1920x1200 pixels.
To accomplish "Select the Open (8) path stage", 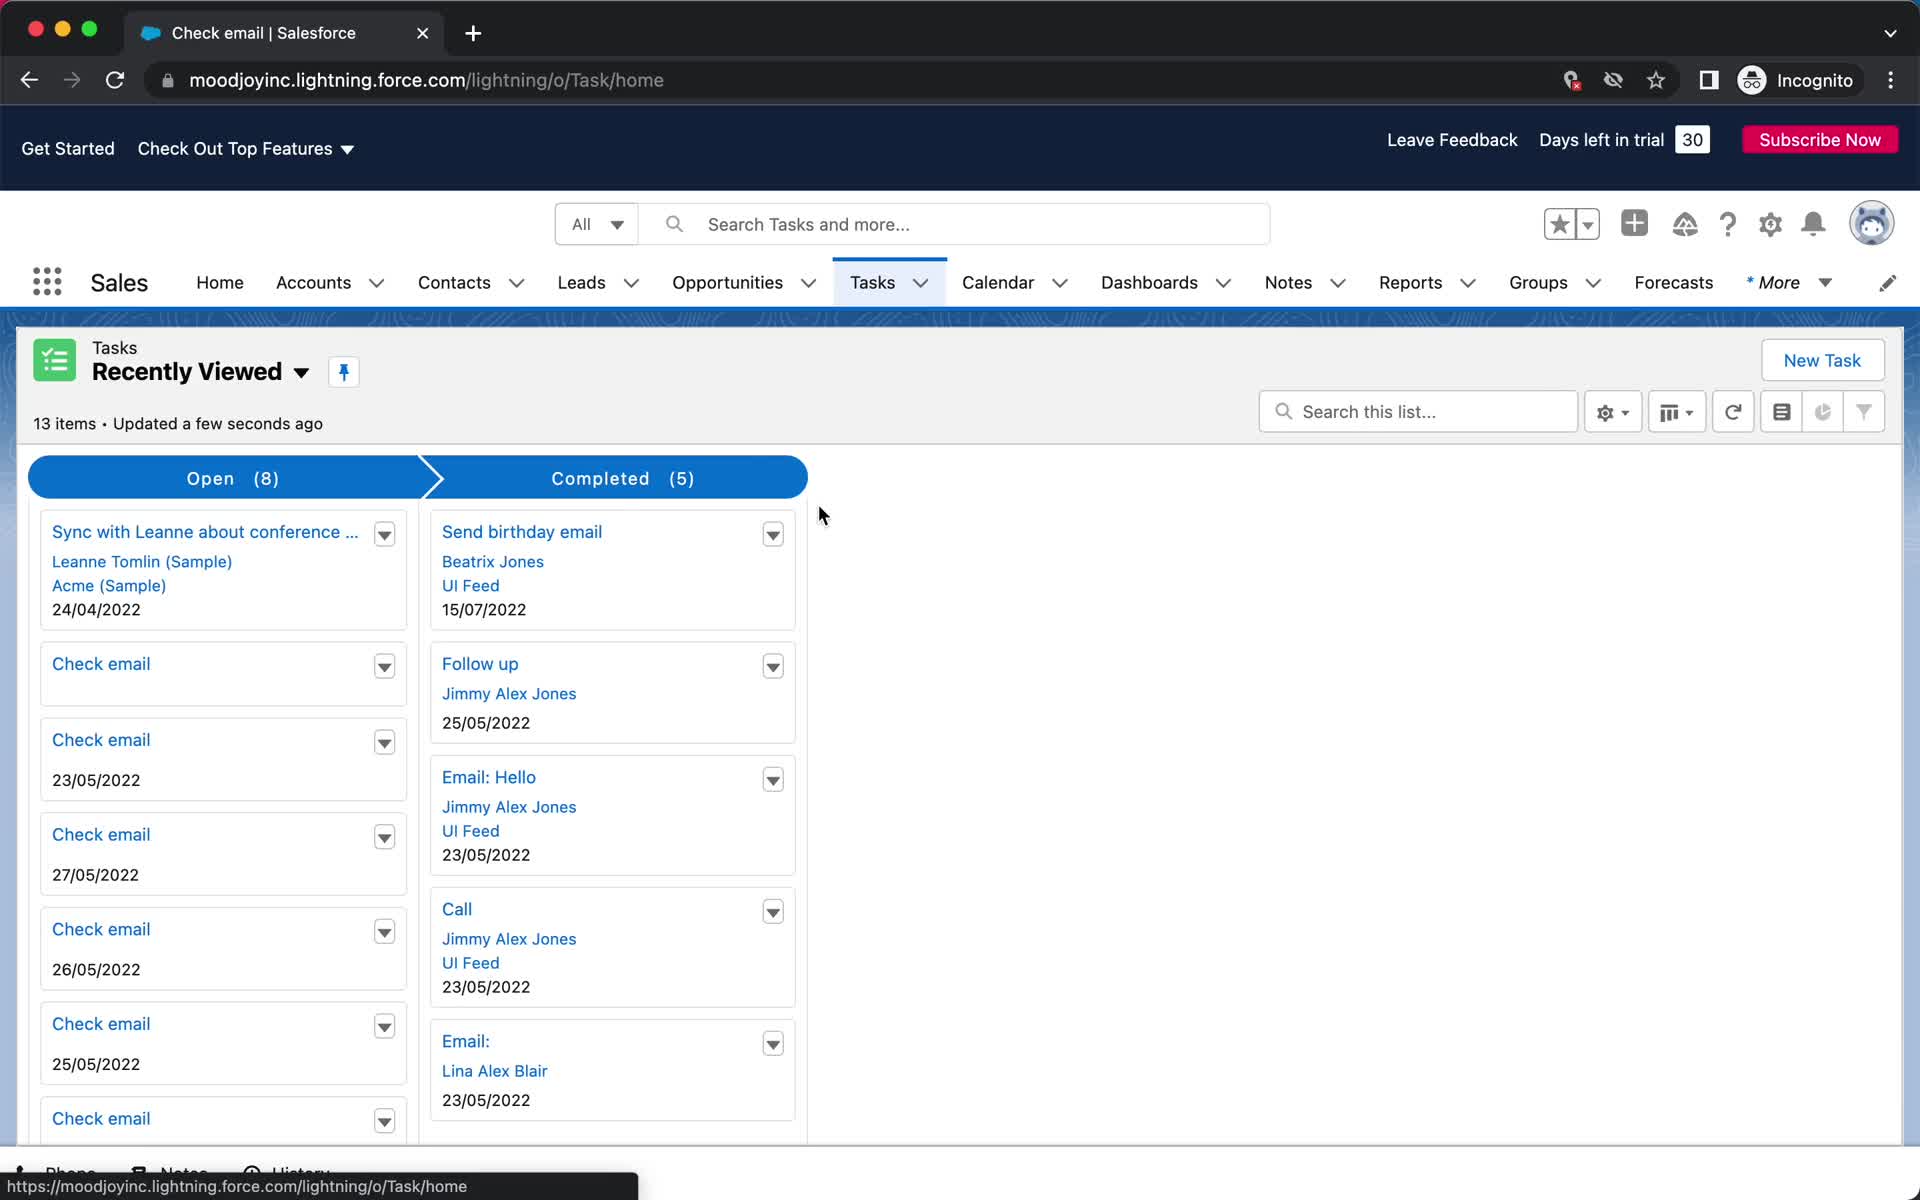I will point(232,478).
